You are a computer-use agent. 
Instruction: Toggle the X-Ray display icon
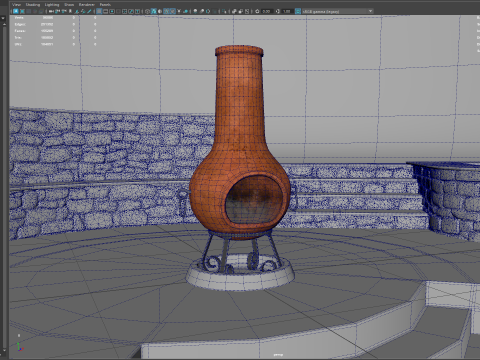(234, 11)
